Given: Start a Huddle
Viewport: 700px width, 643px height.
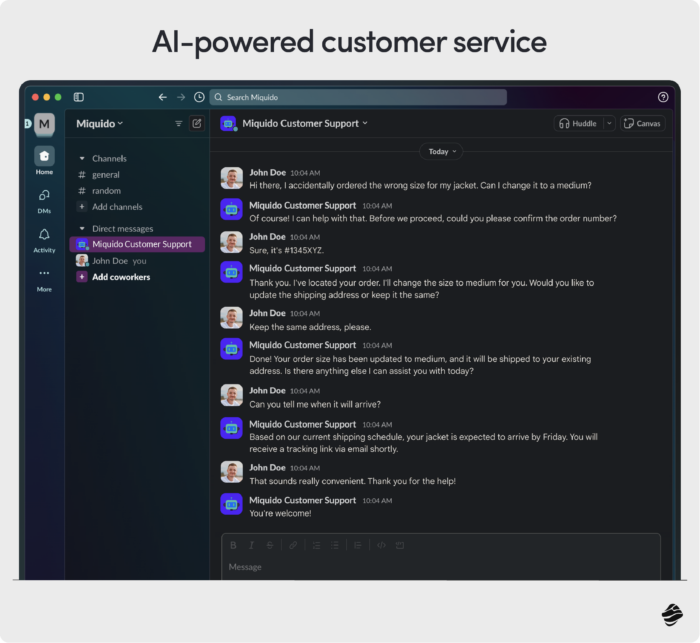Looking at the screenshot, I should [x=579, y=124].
